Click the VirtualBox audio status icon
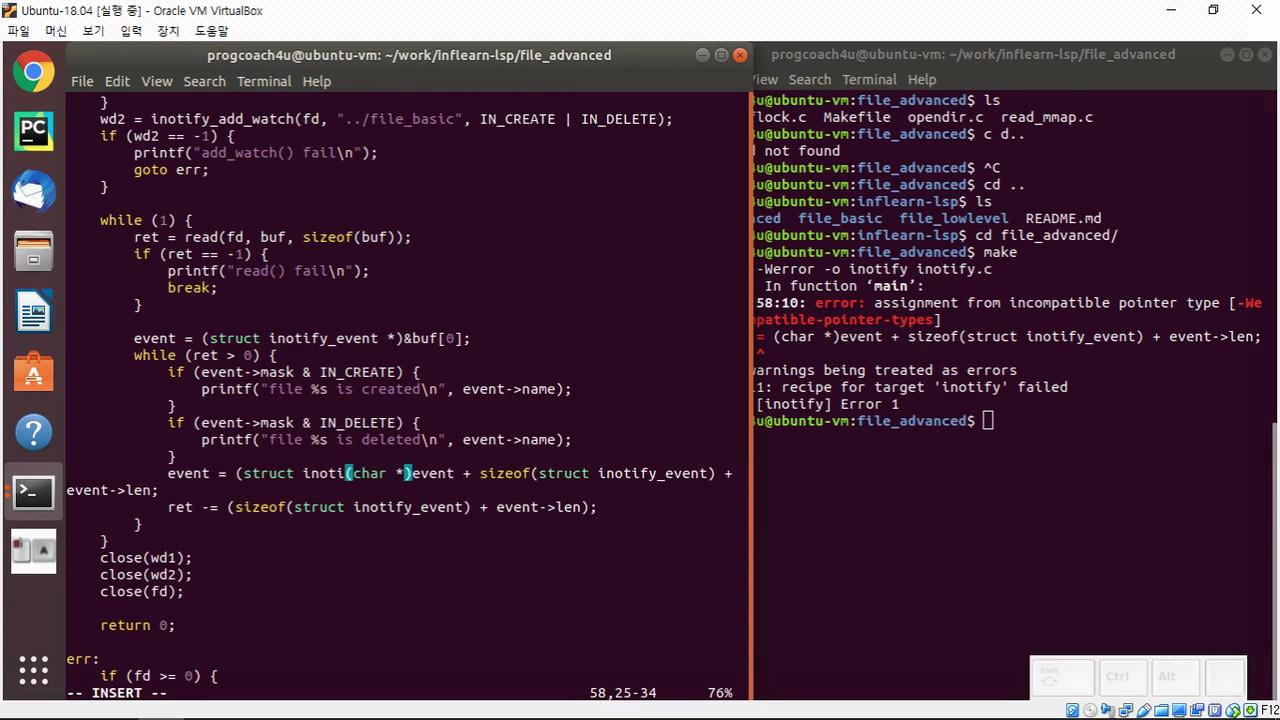Screen dimensions: 1280x720 (1107, 710)
